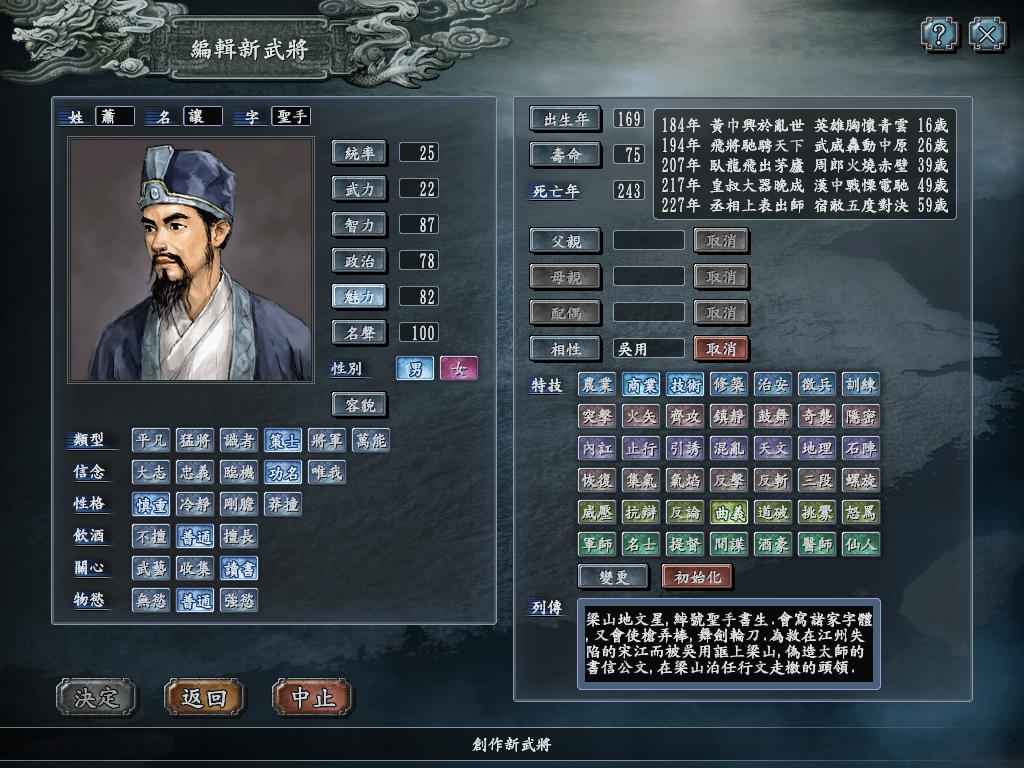Open the 容貌 portrait chooser
The width and height of the screenshot is (1024, 768).
pos(359,405)
